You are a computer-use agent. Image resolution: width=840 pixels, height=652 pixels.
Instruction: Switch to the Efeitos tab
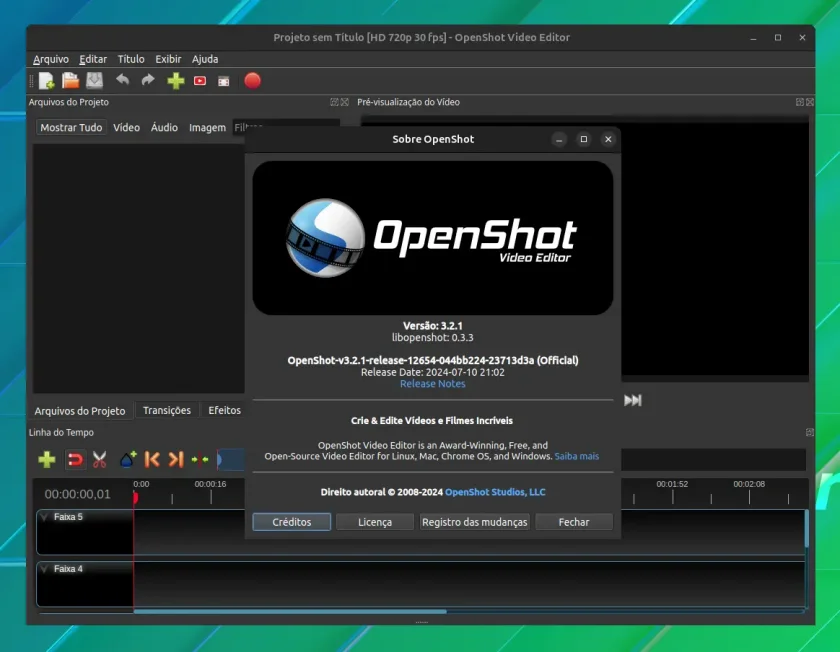click(x=224, y=410)
